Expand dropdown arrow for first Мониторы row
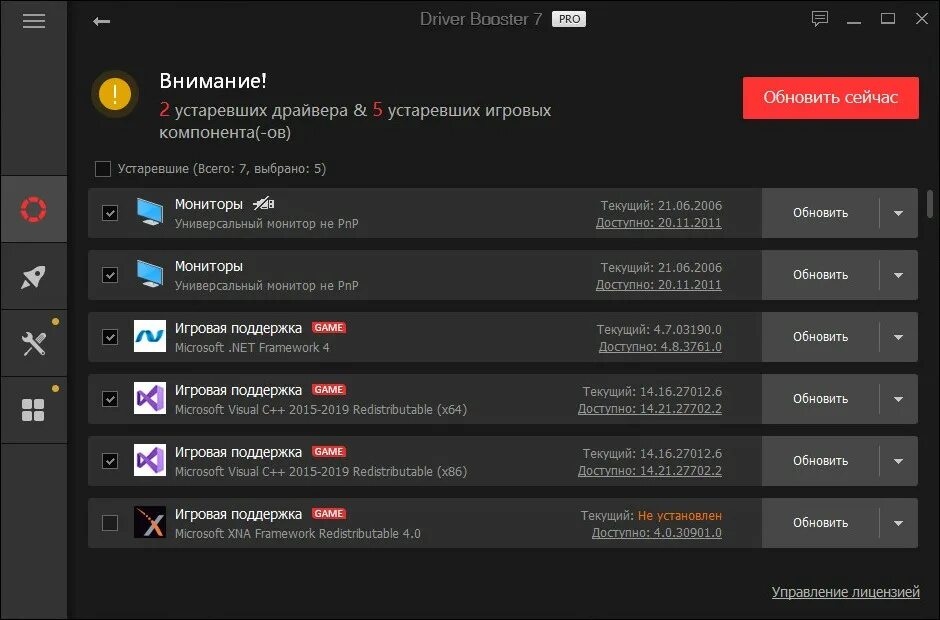Screen dimensions: 940x620 coord(898,213)
